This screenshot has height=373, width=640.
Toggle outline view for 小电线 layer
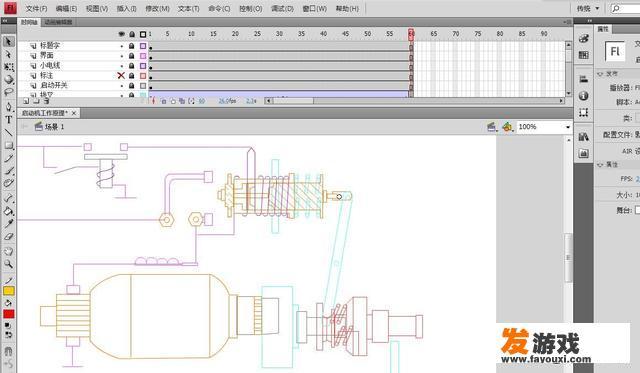143,66
